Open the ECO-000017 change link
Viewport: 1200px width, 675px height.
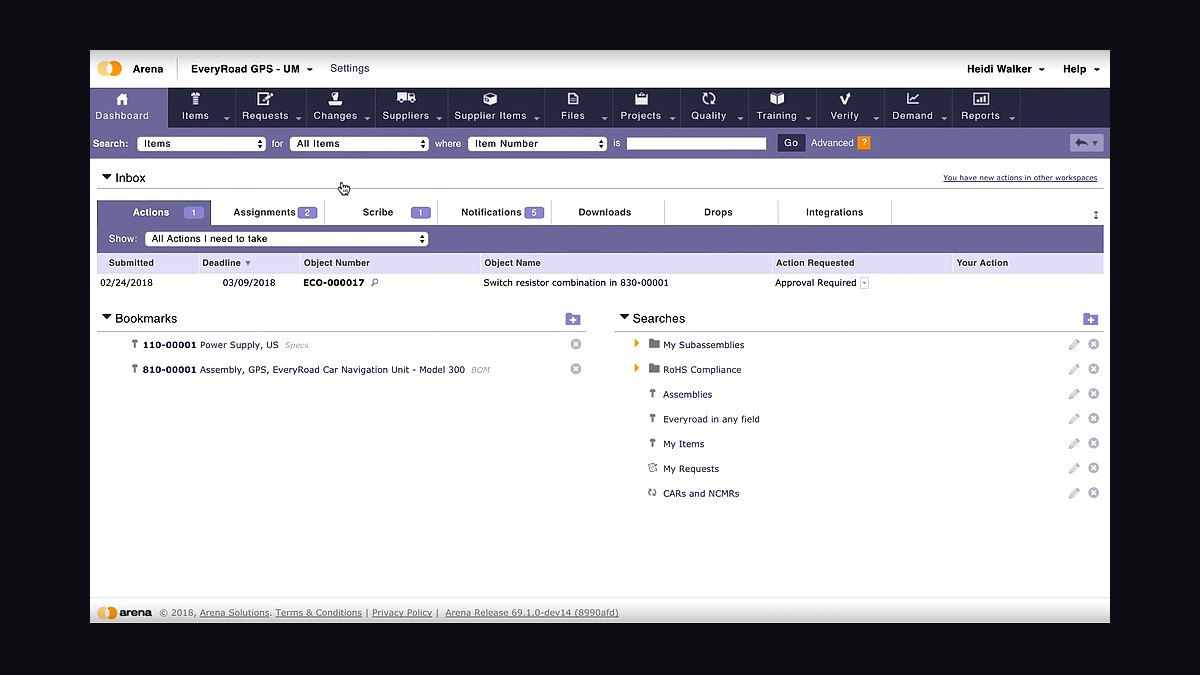[x=334, y=283]
